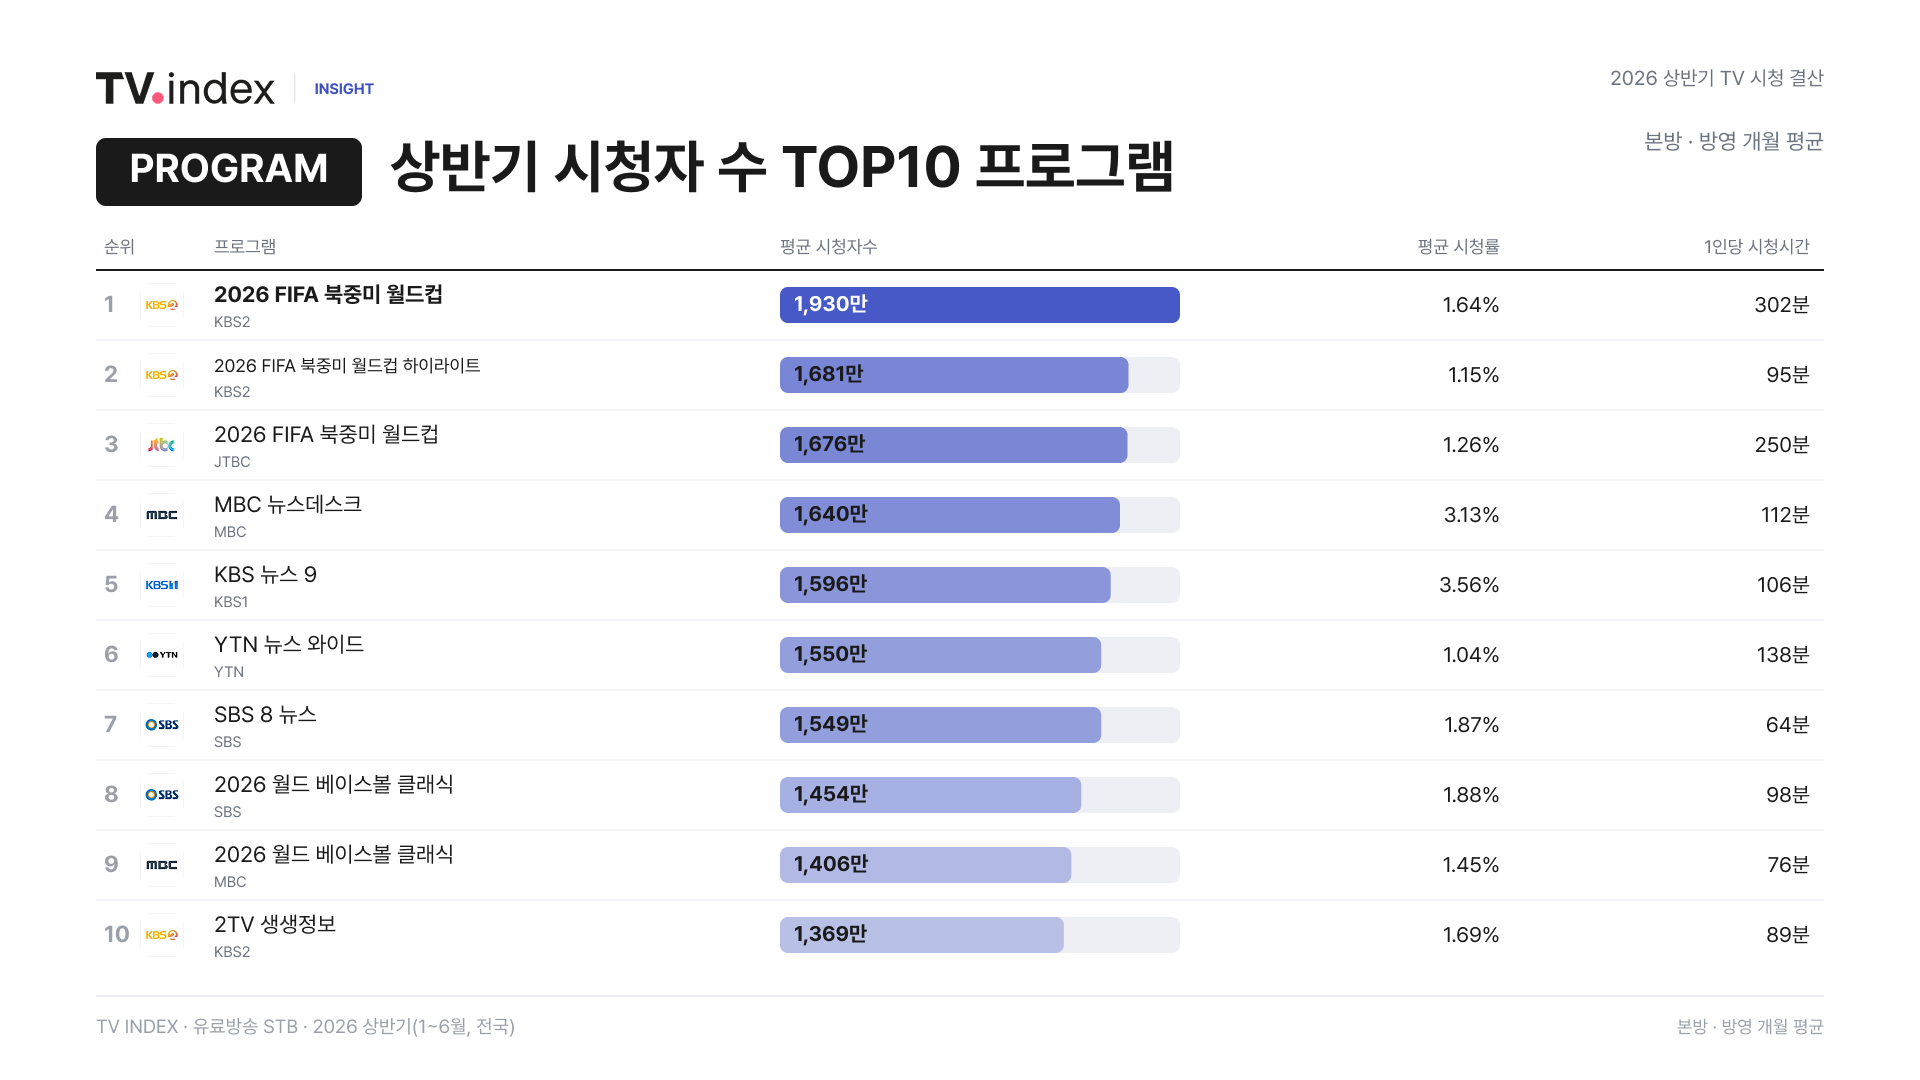Click the 평균 시청자수 column header

tap(828, 247)
